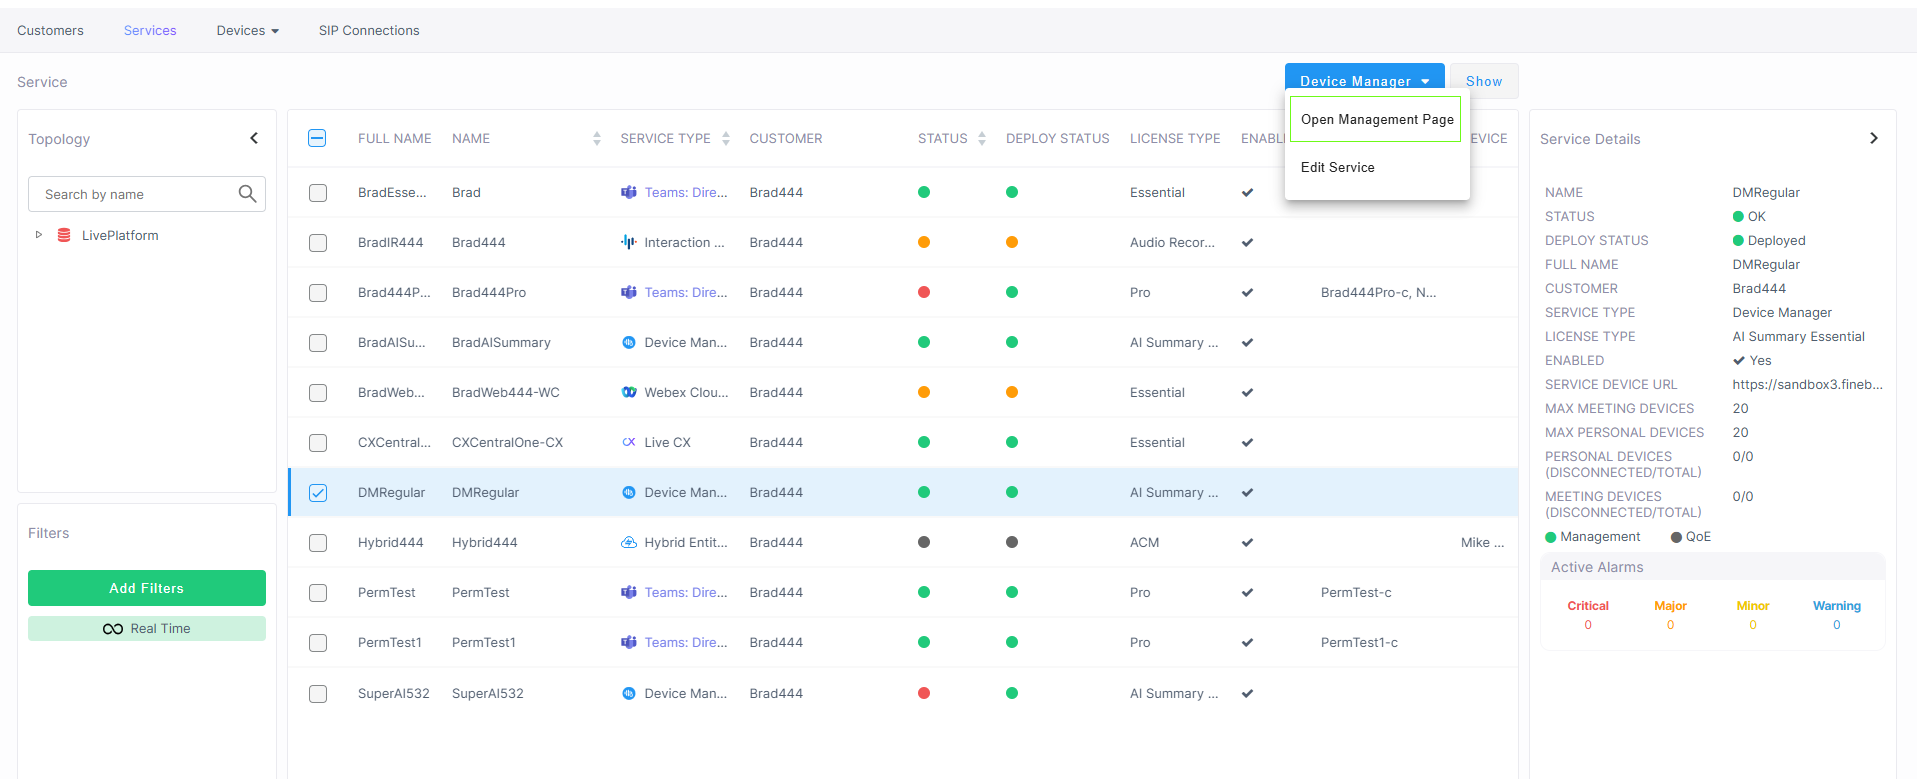Image resolution: width=1917 pixels, height=779 pixels.
Task: Click the Real Time button
Action: pyautogui.click(x=147, y=628)
